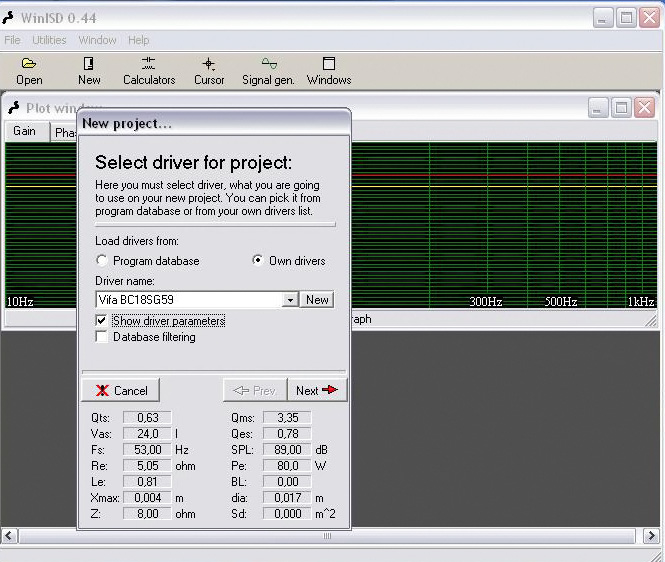Select the Own drivers radio button
Viewport: 665px width, 562px height.
point(258,261)
